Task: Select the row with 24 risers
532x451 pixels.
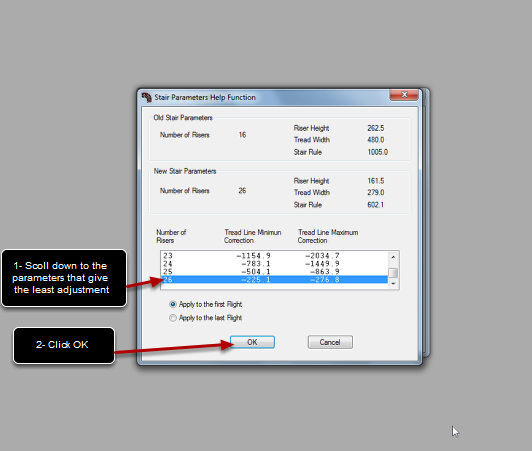Action: (274, 264)
